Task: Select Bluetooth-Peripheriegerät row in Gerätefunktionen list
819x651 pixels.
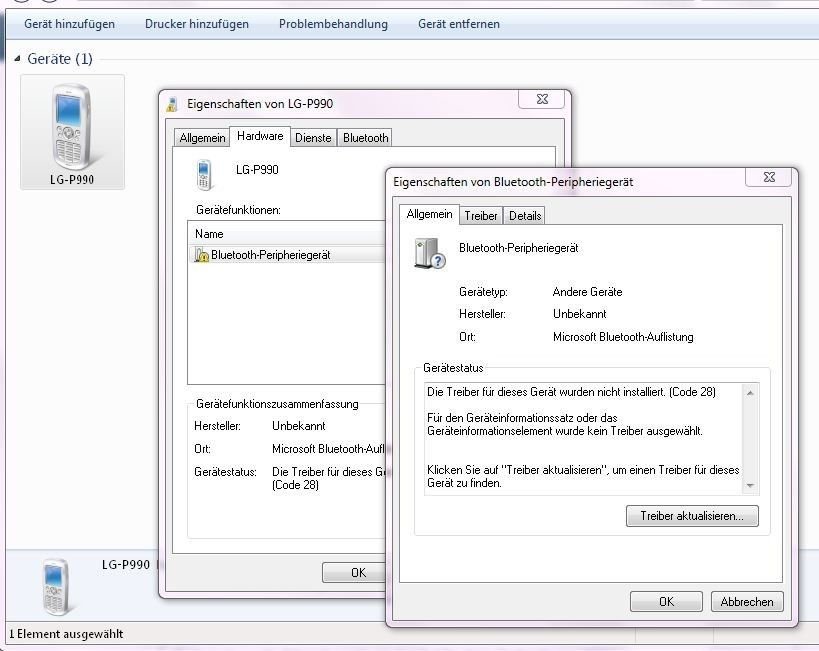Action: click(x=287, y=255)
